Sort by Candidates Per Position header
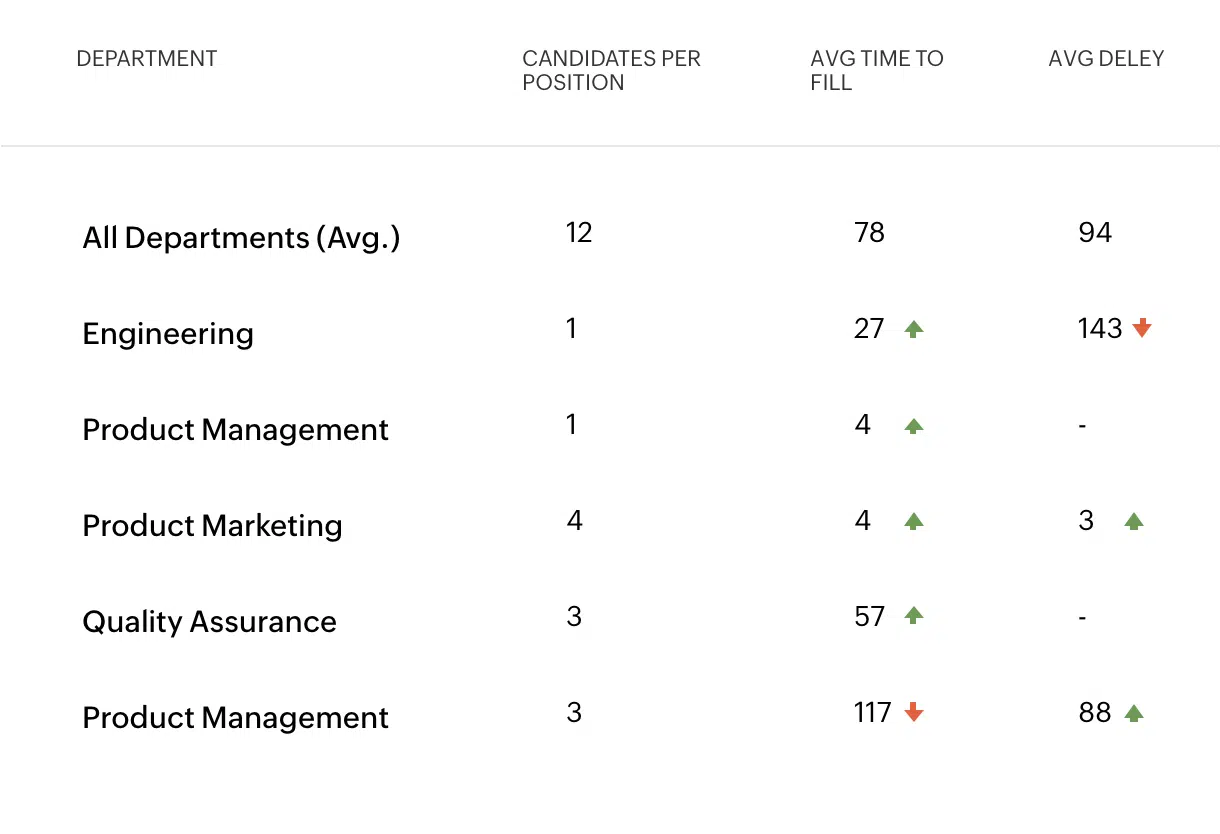 click(x=611, y=71)
